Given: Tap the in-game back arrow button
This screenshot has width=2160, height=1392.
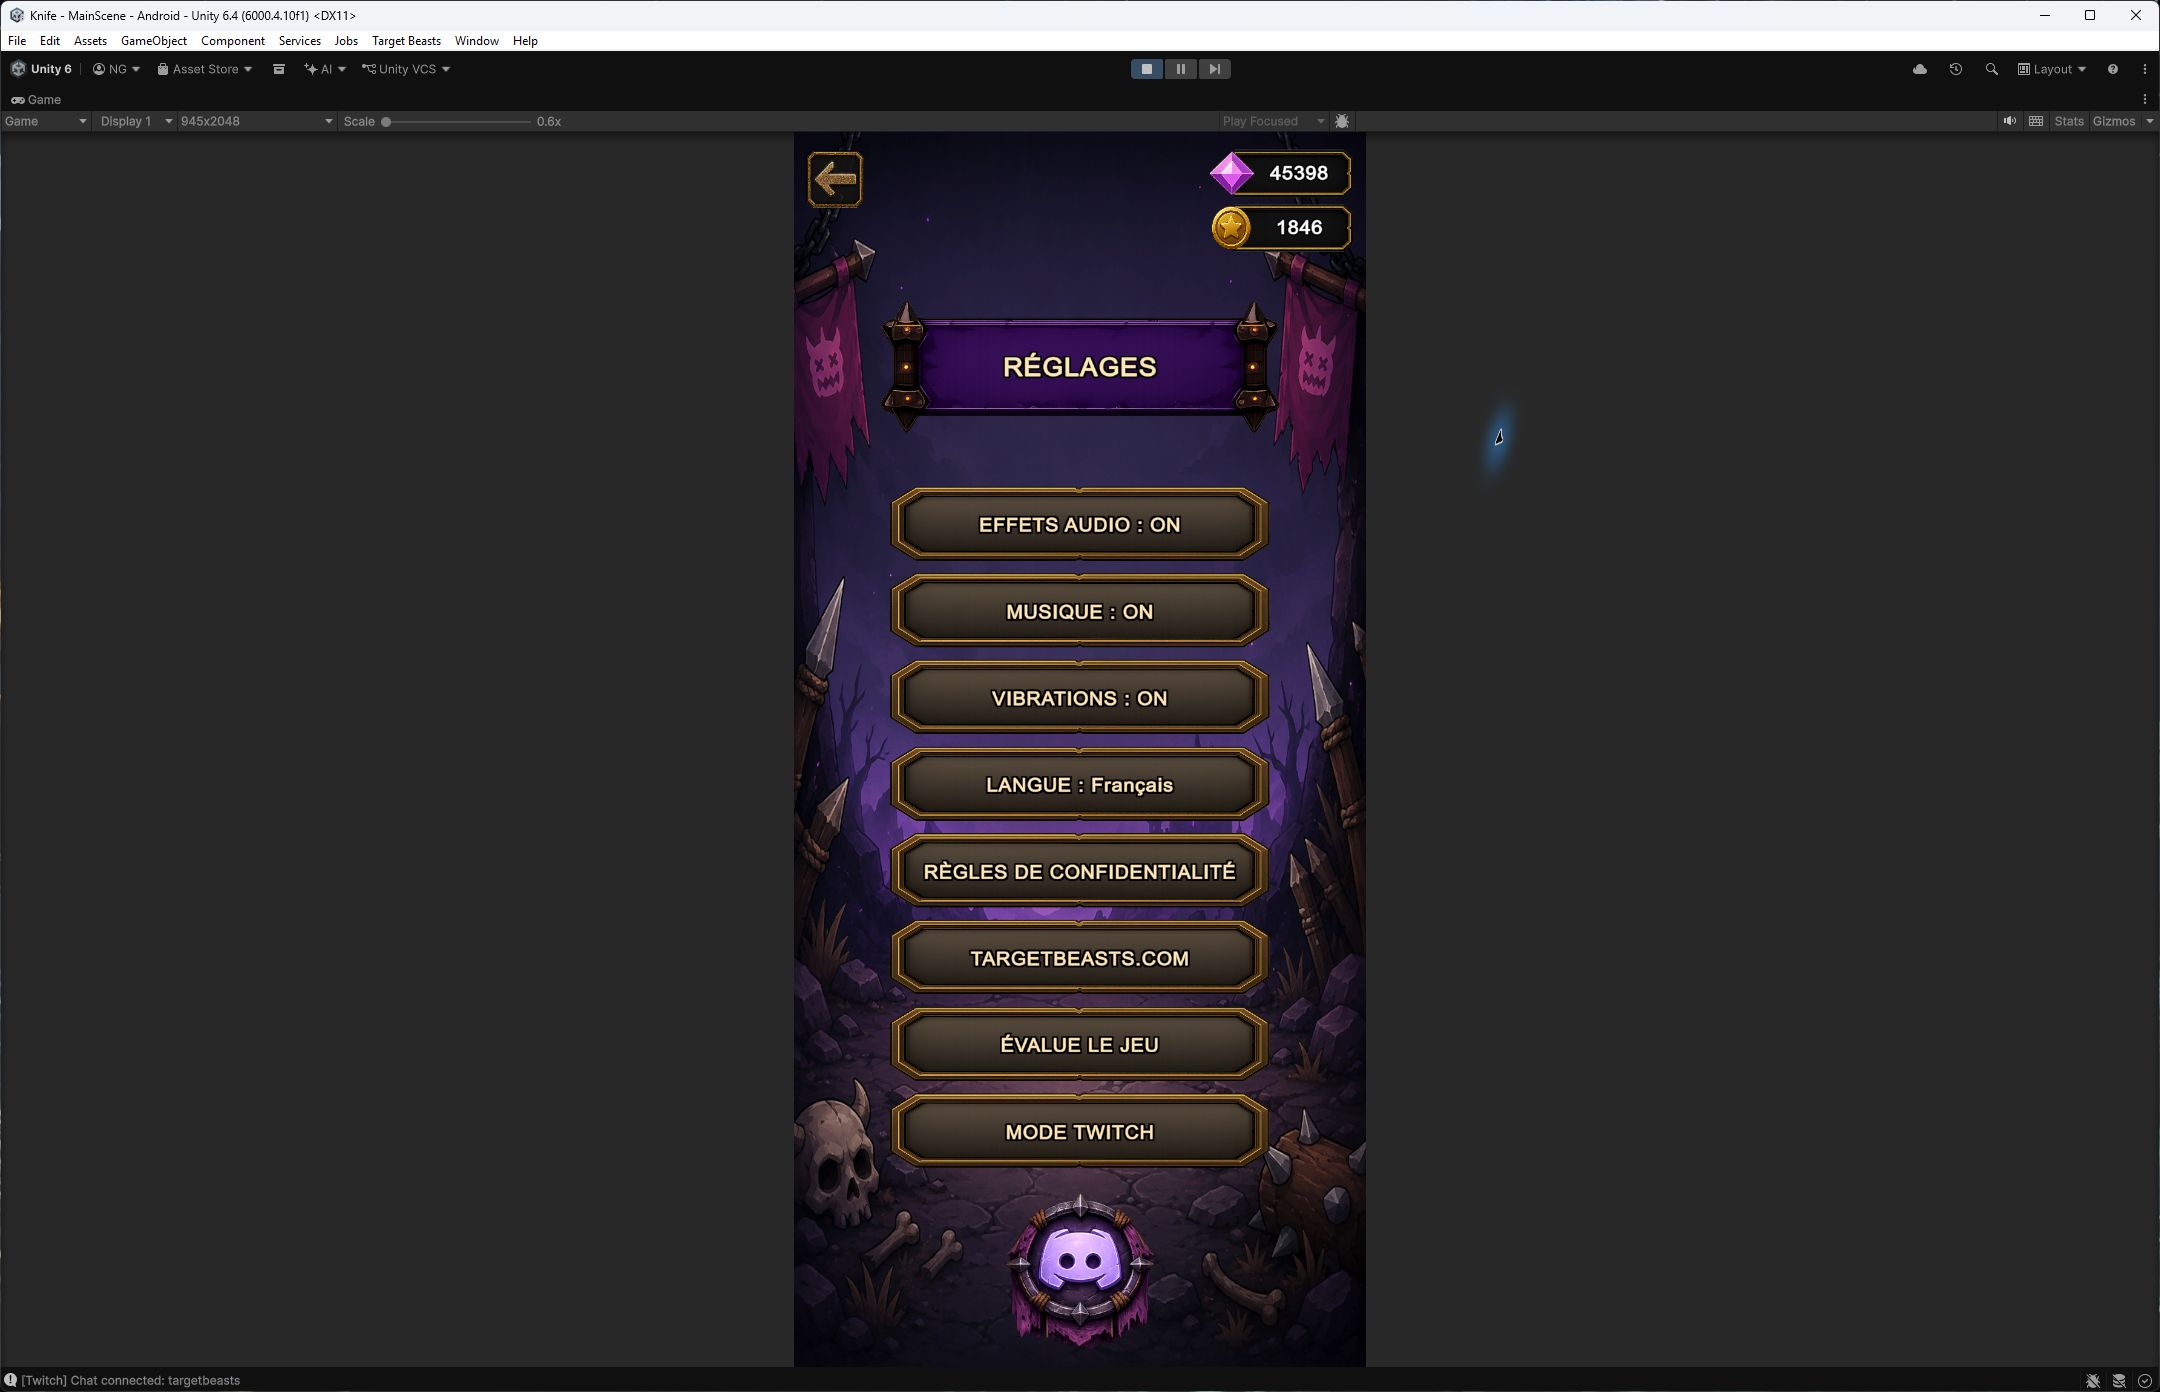Looking at the screenshot, I should [x=835, y=180].
